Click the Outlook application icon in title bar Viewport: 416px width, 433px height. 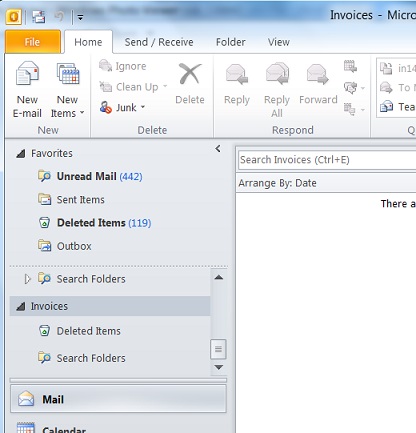coord(13,16)
